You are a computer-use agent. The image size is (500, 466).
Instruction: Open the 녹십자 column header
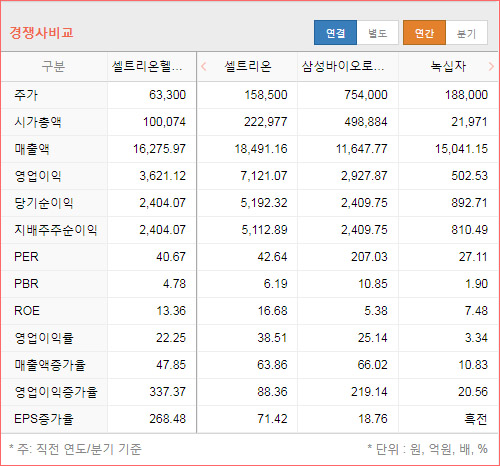pyautogui.click(x=448, y=66)
